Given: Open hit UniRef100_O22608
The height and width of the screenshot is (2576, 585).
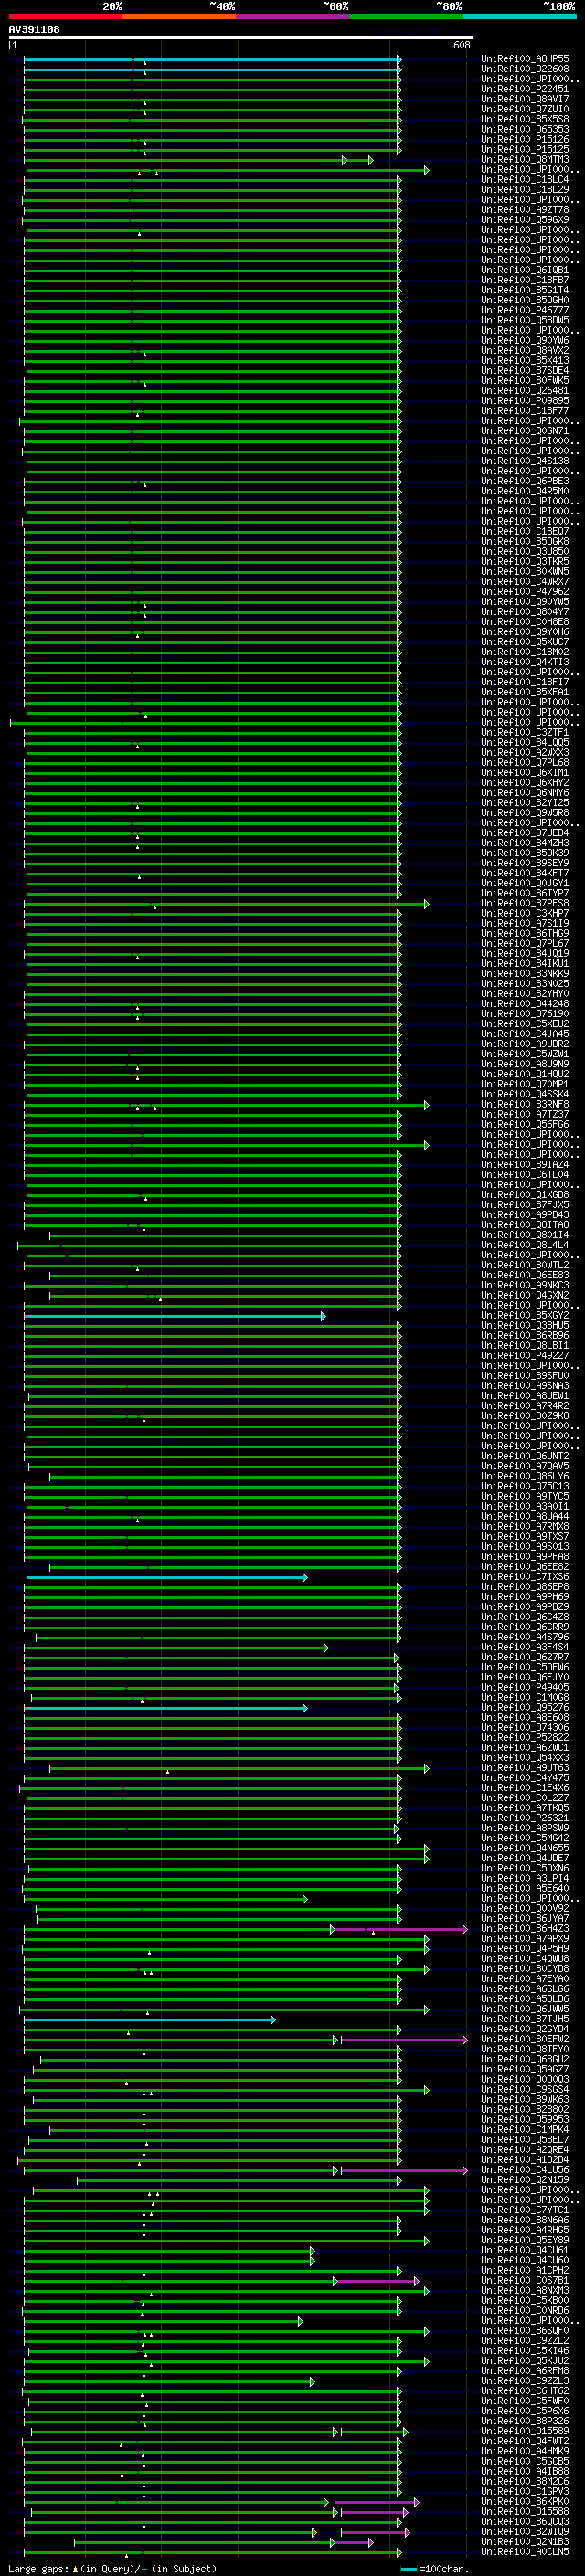Looking at the screenshot, I should coord(525,69).
